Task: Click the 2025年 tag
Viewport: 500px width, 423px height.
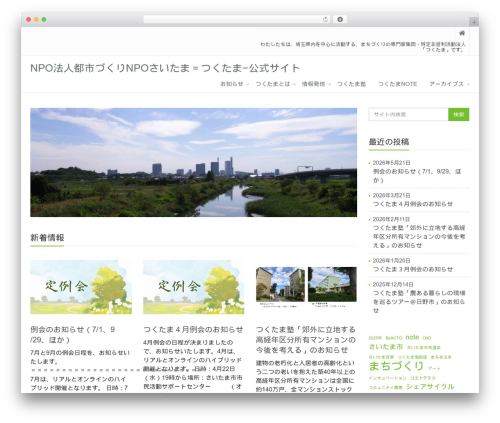Action: coord(375,338)
